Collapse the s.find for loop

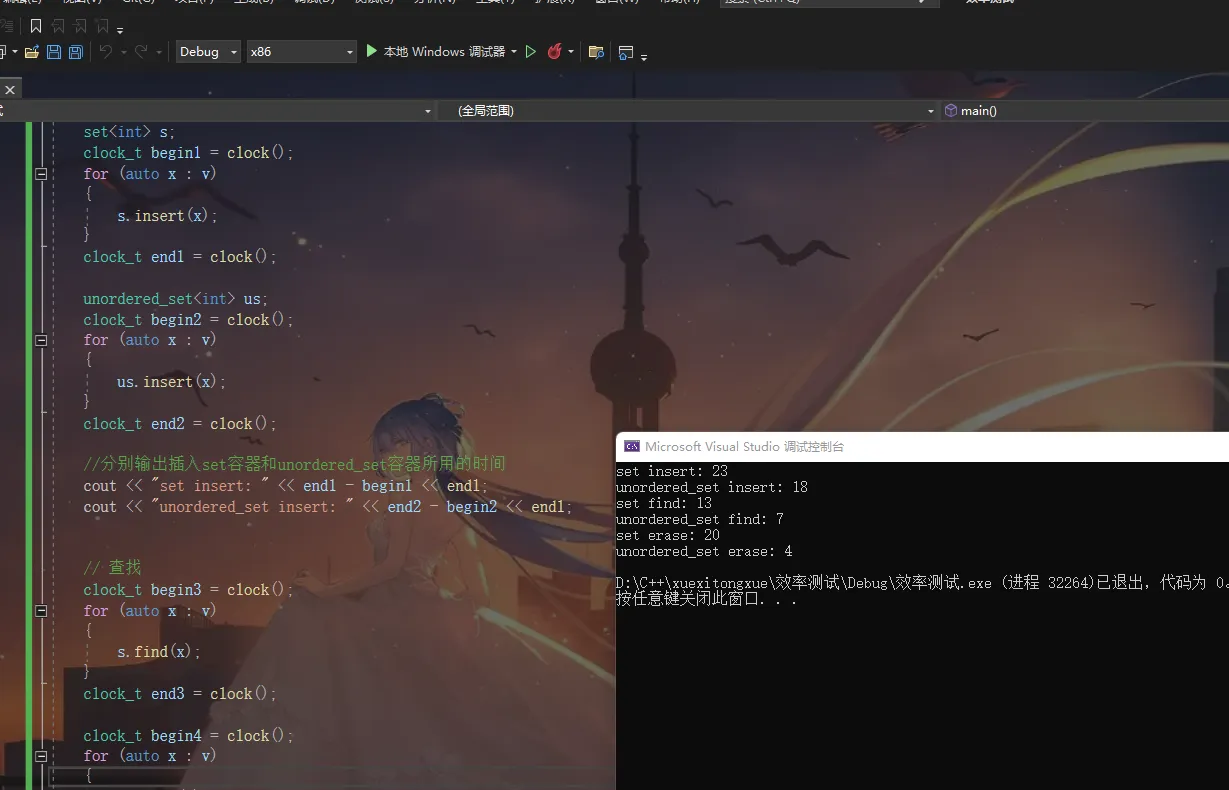pos(41,611)
